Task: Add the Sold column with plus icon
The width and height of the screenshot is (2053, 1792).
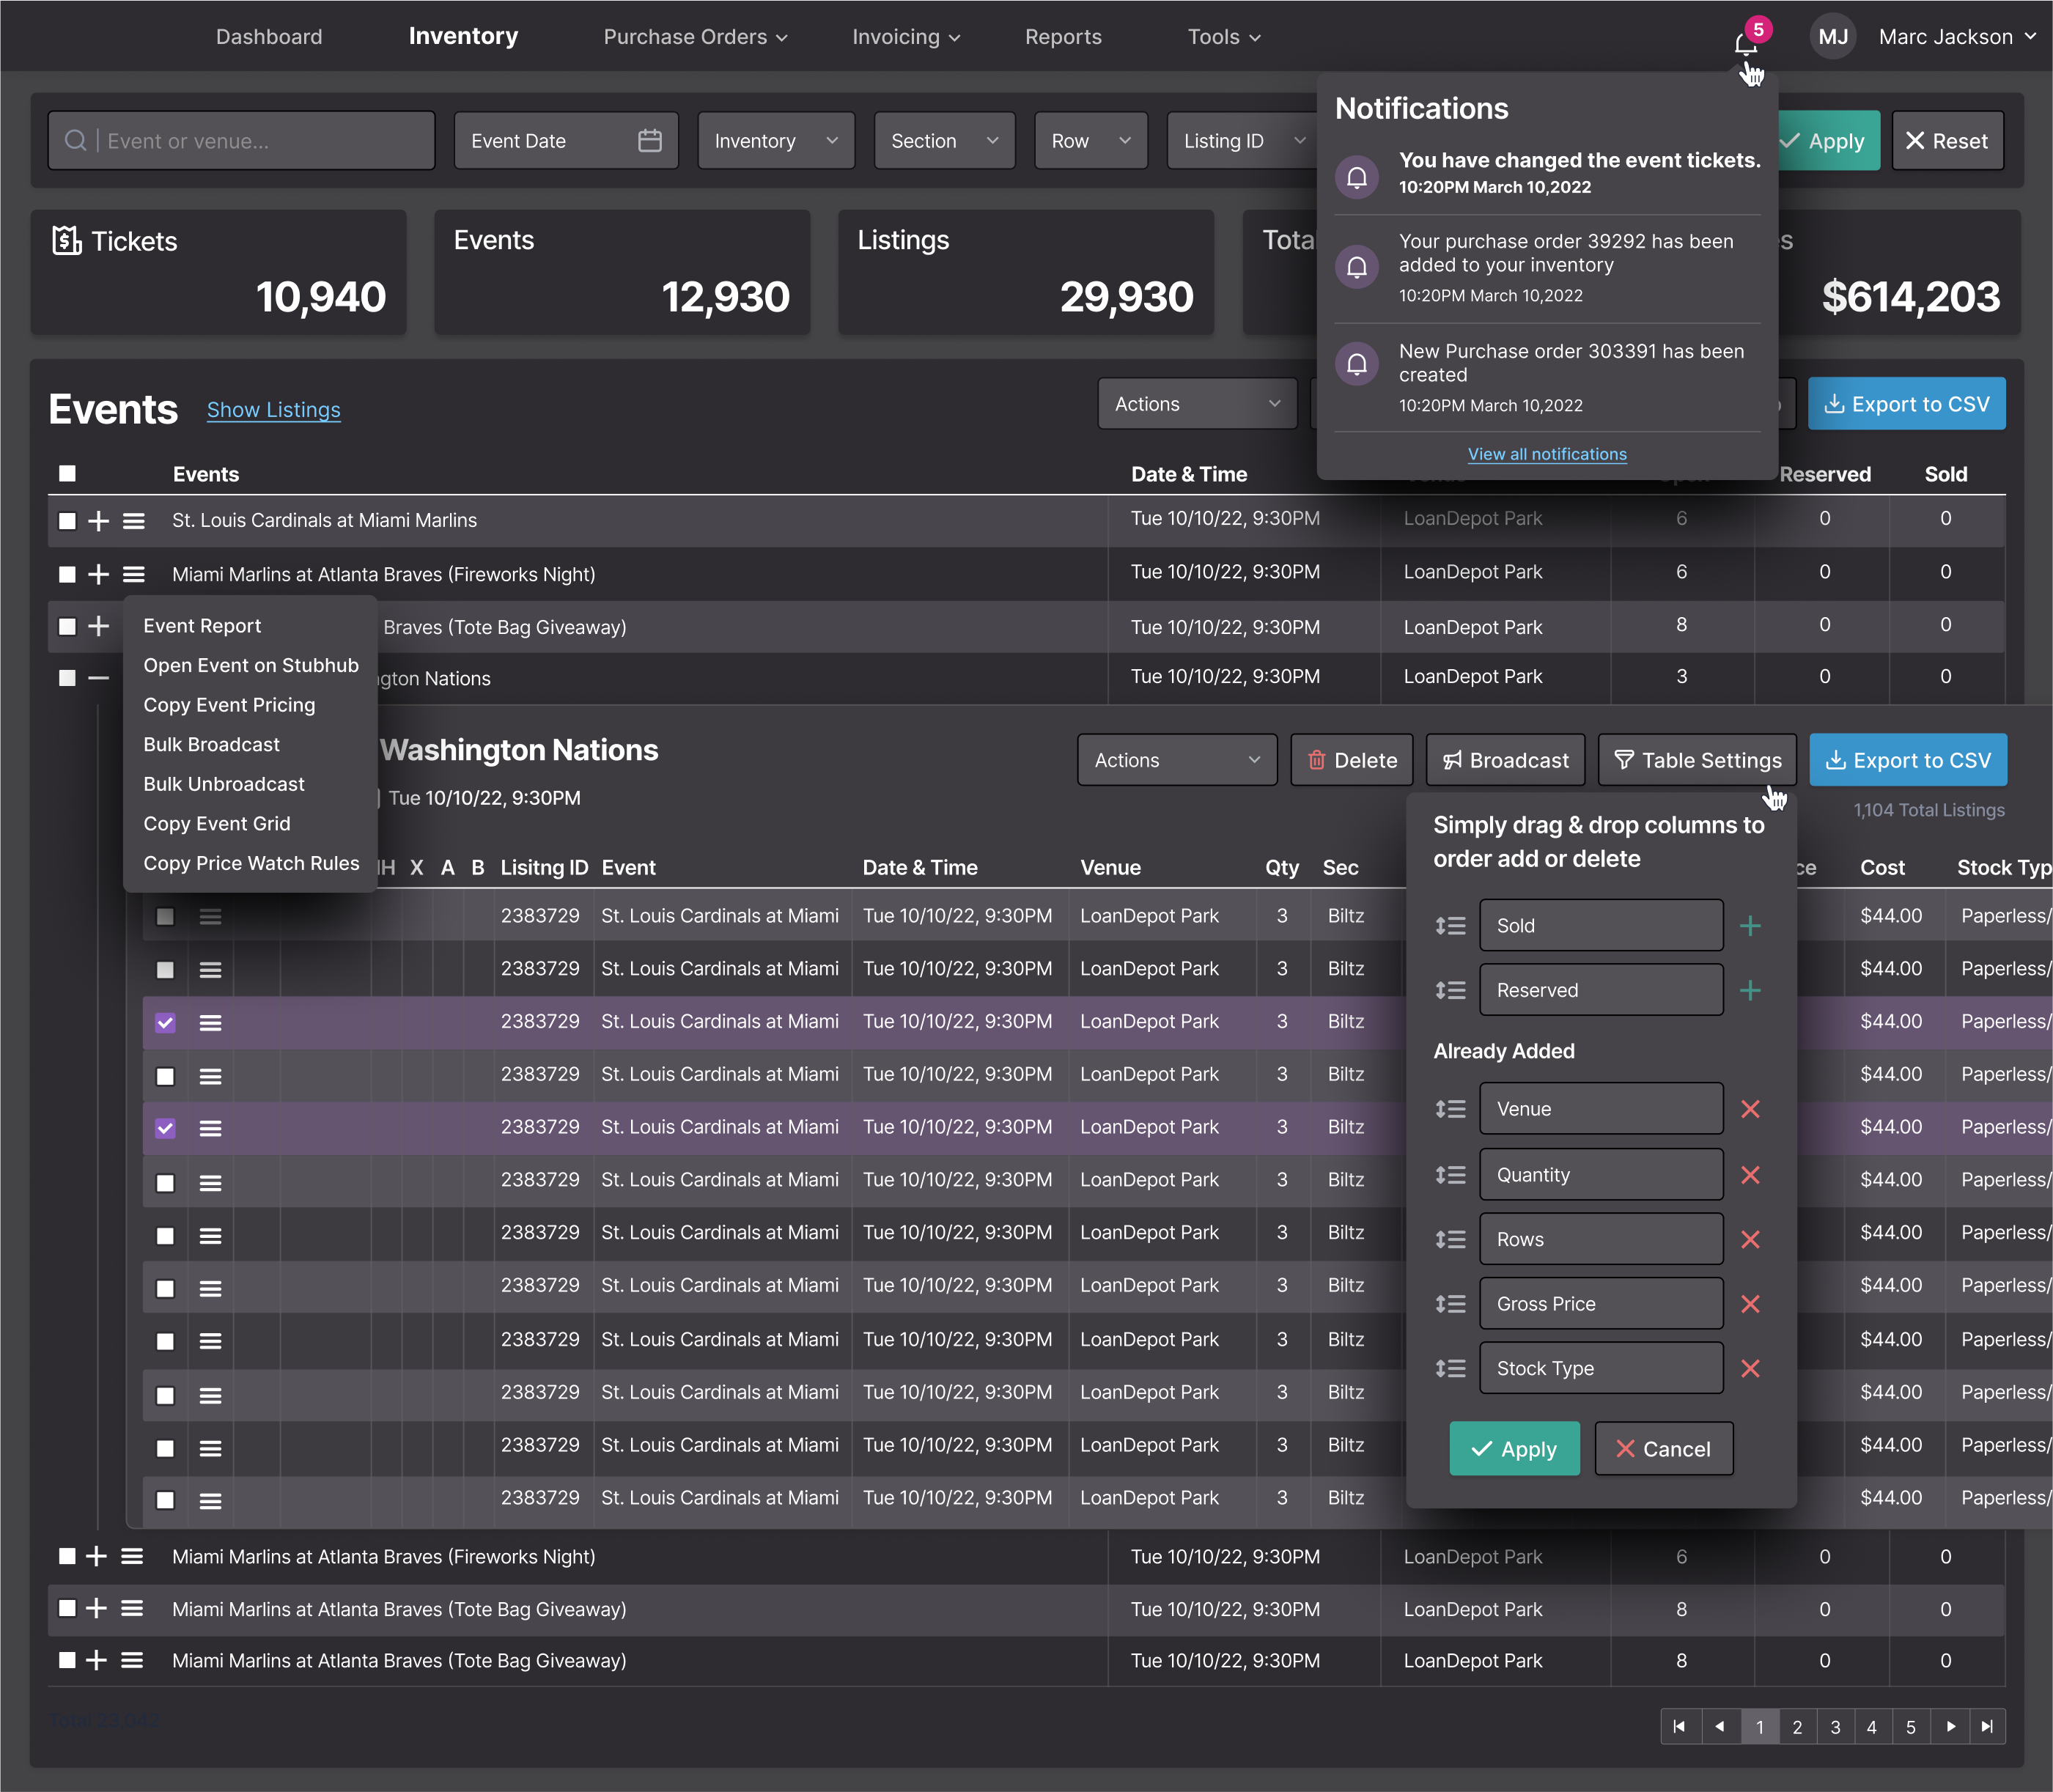Action: click(x=1750, y=926)
